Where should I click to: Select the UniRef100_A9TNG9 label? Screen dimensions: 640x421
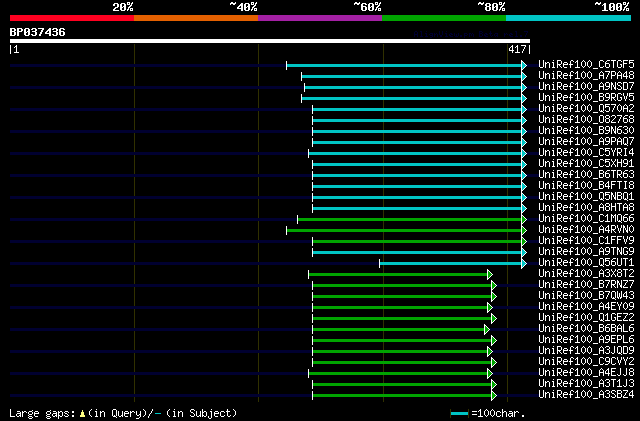(x=586, y=252)
